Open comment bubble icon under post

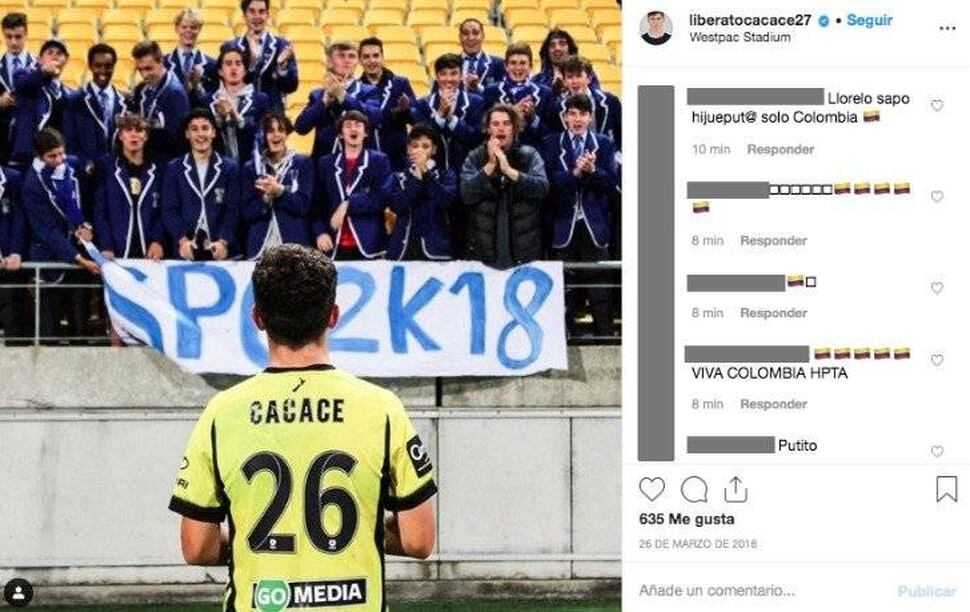coord(694,489)
